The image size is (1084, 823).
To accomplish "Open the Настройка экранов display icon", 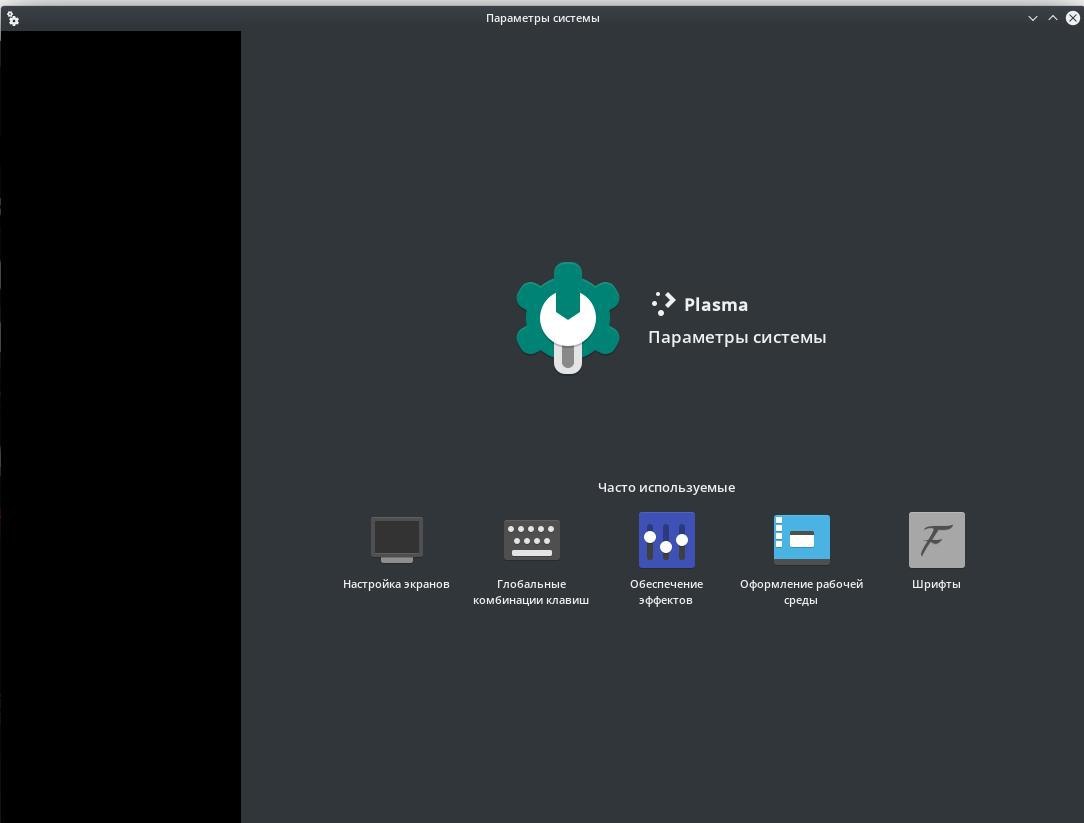I will click(396, 539).
